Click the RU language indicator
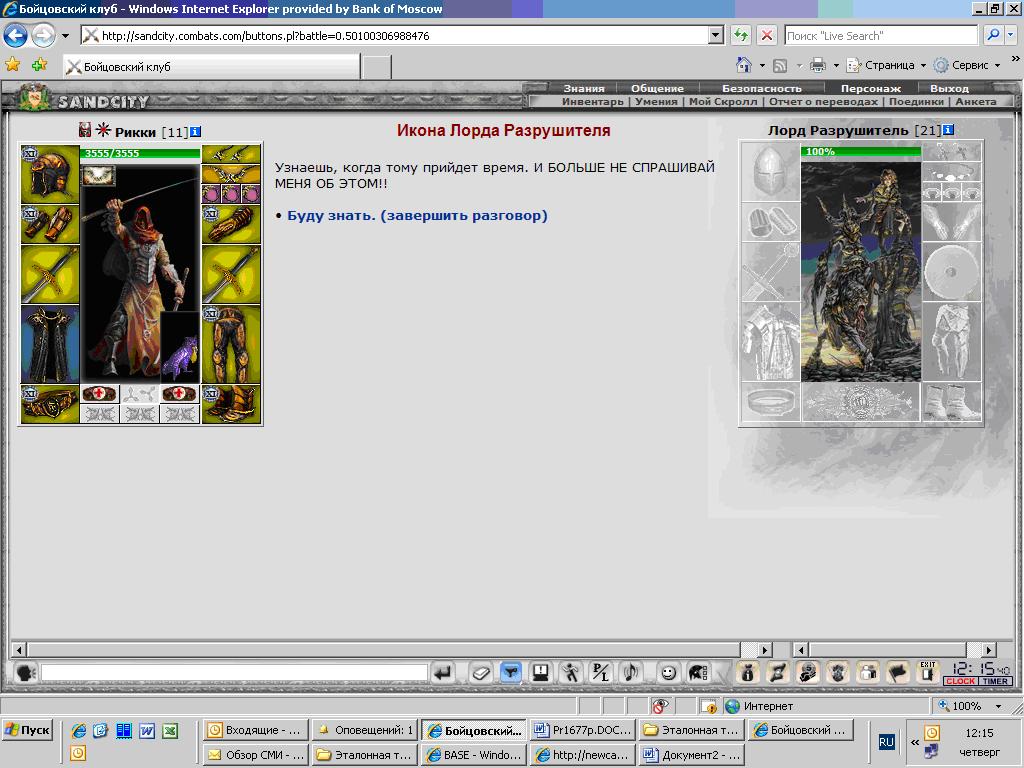The image size is (1024, 768). 886,742
